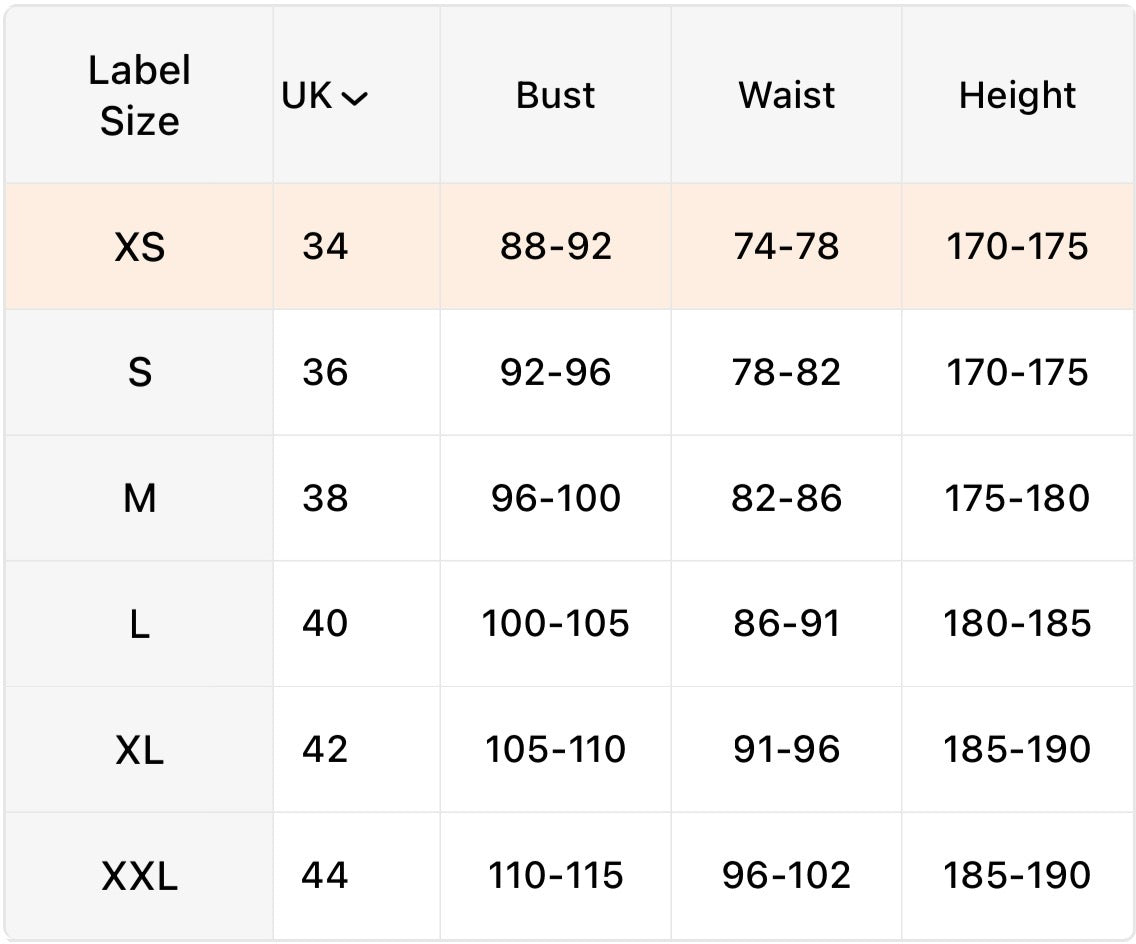Select the S label size cell
Viewport: 1136px width, 944px height.
pyautogui.click(x=140, y=373)
